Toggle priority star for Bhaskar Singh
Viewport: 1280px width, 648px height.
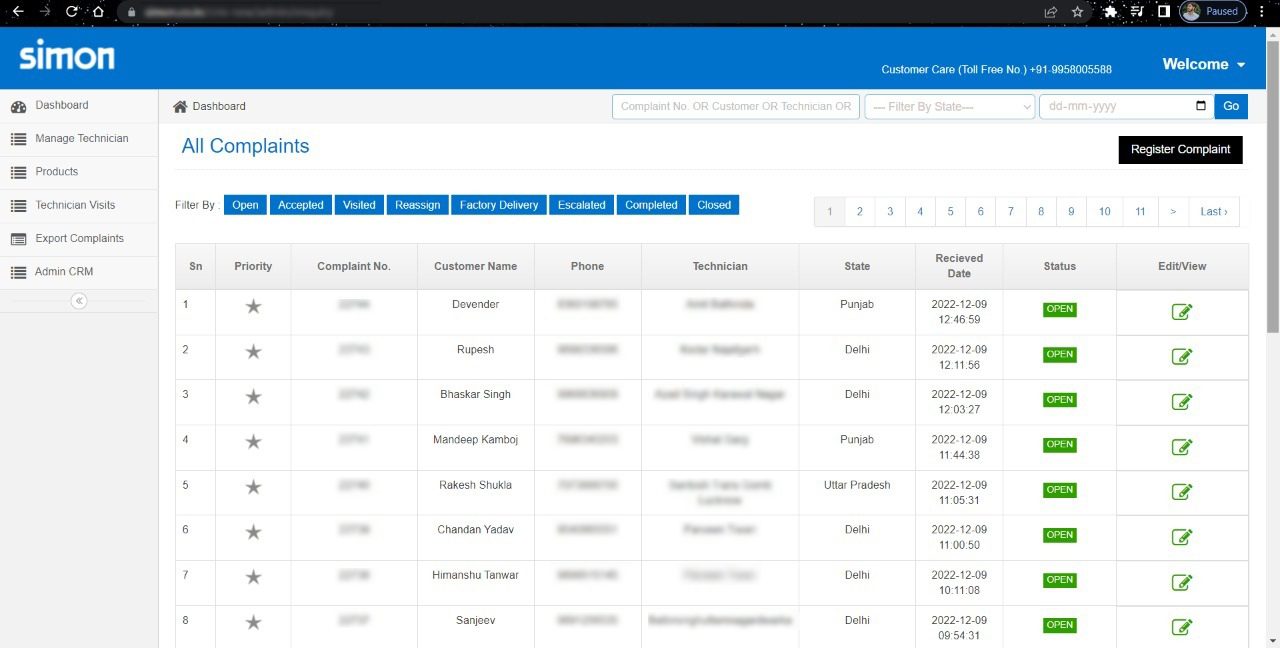253,397
